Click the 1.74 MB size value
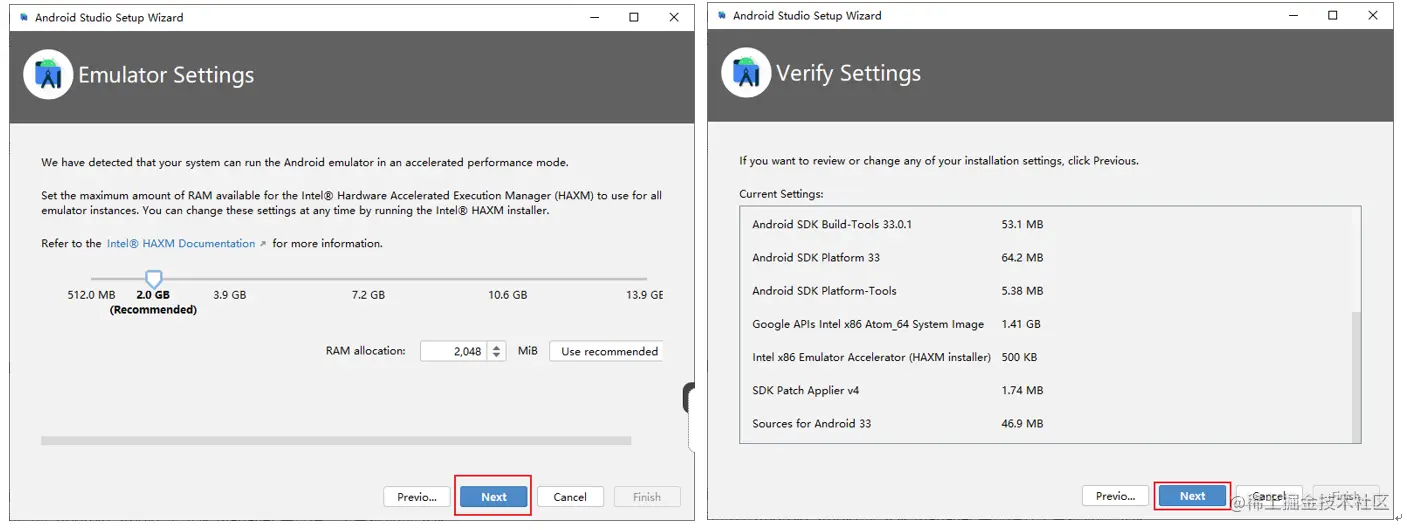This screenshot has width=1407, height=530. point(1022,390)
